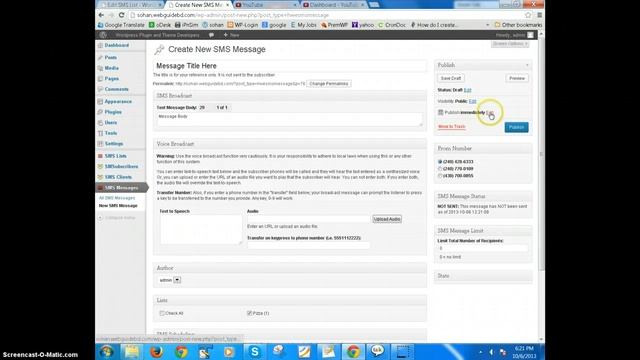Open Firefox from the taskbar
Screen dimensions: 640x360
click(156, 351)
